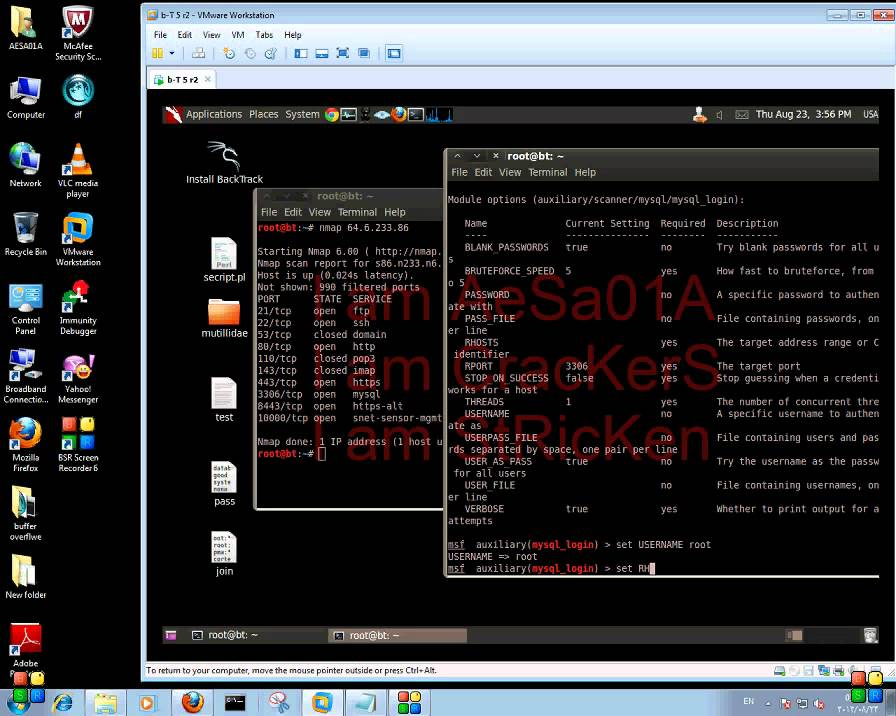Open Control Panel desktop icon
The height and width of the screenshot is (716, 896).
(x=26, y=309)
